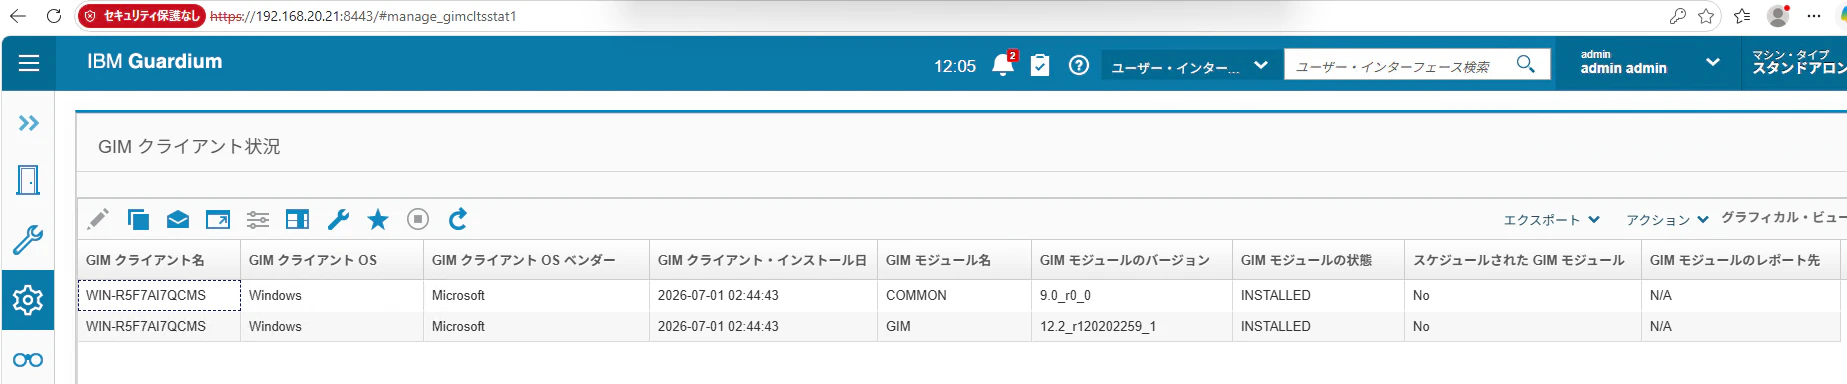Select WIN-R5F7AI7QCMS cell in GIM row
The image size is (1847, 384).
point(159,326)
